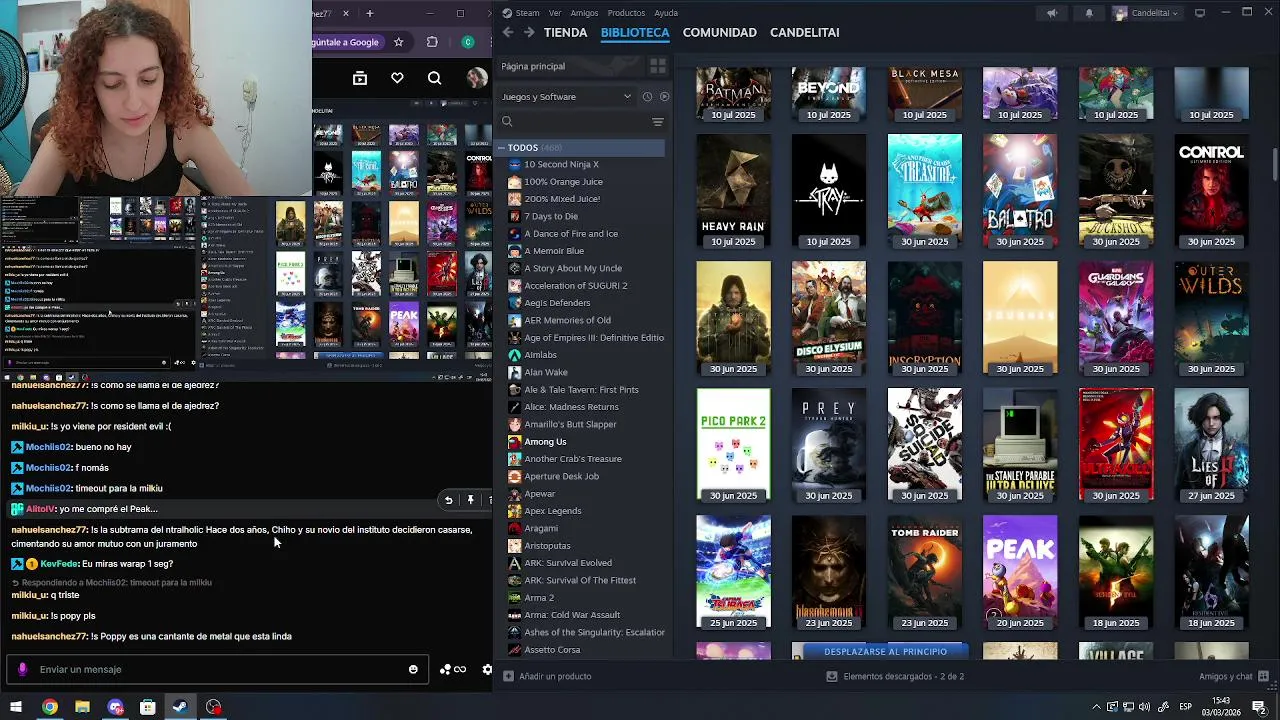Open chat settings gear icon

click(x=487, y=670)
